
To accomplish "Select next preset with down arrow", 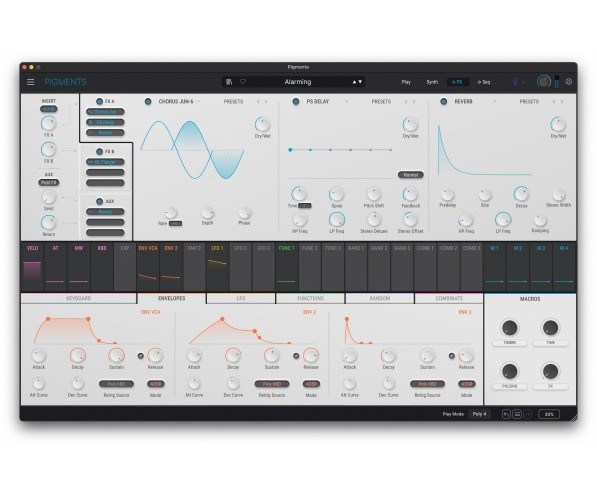I will (360, 82).
